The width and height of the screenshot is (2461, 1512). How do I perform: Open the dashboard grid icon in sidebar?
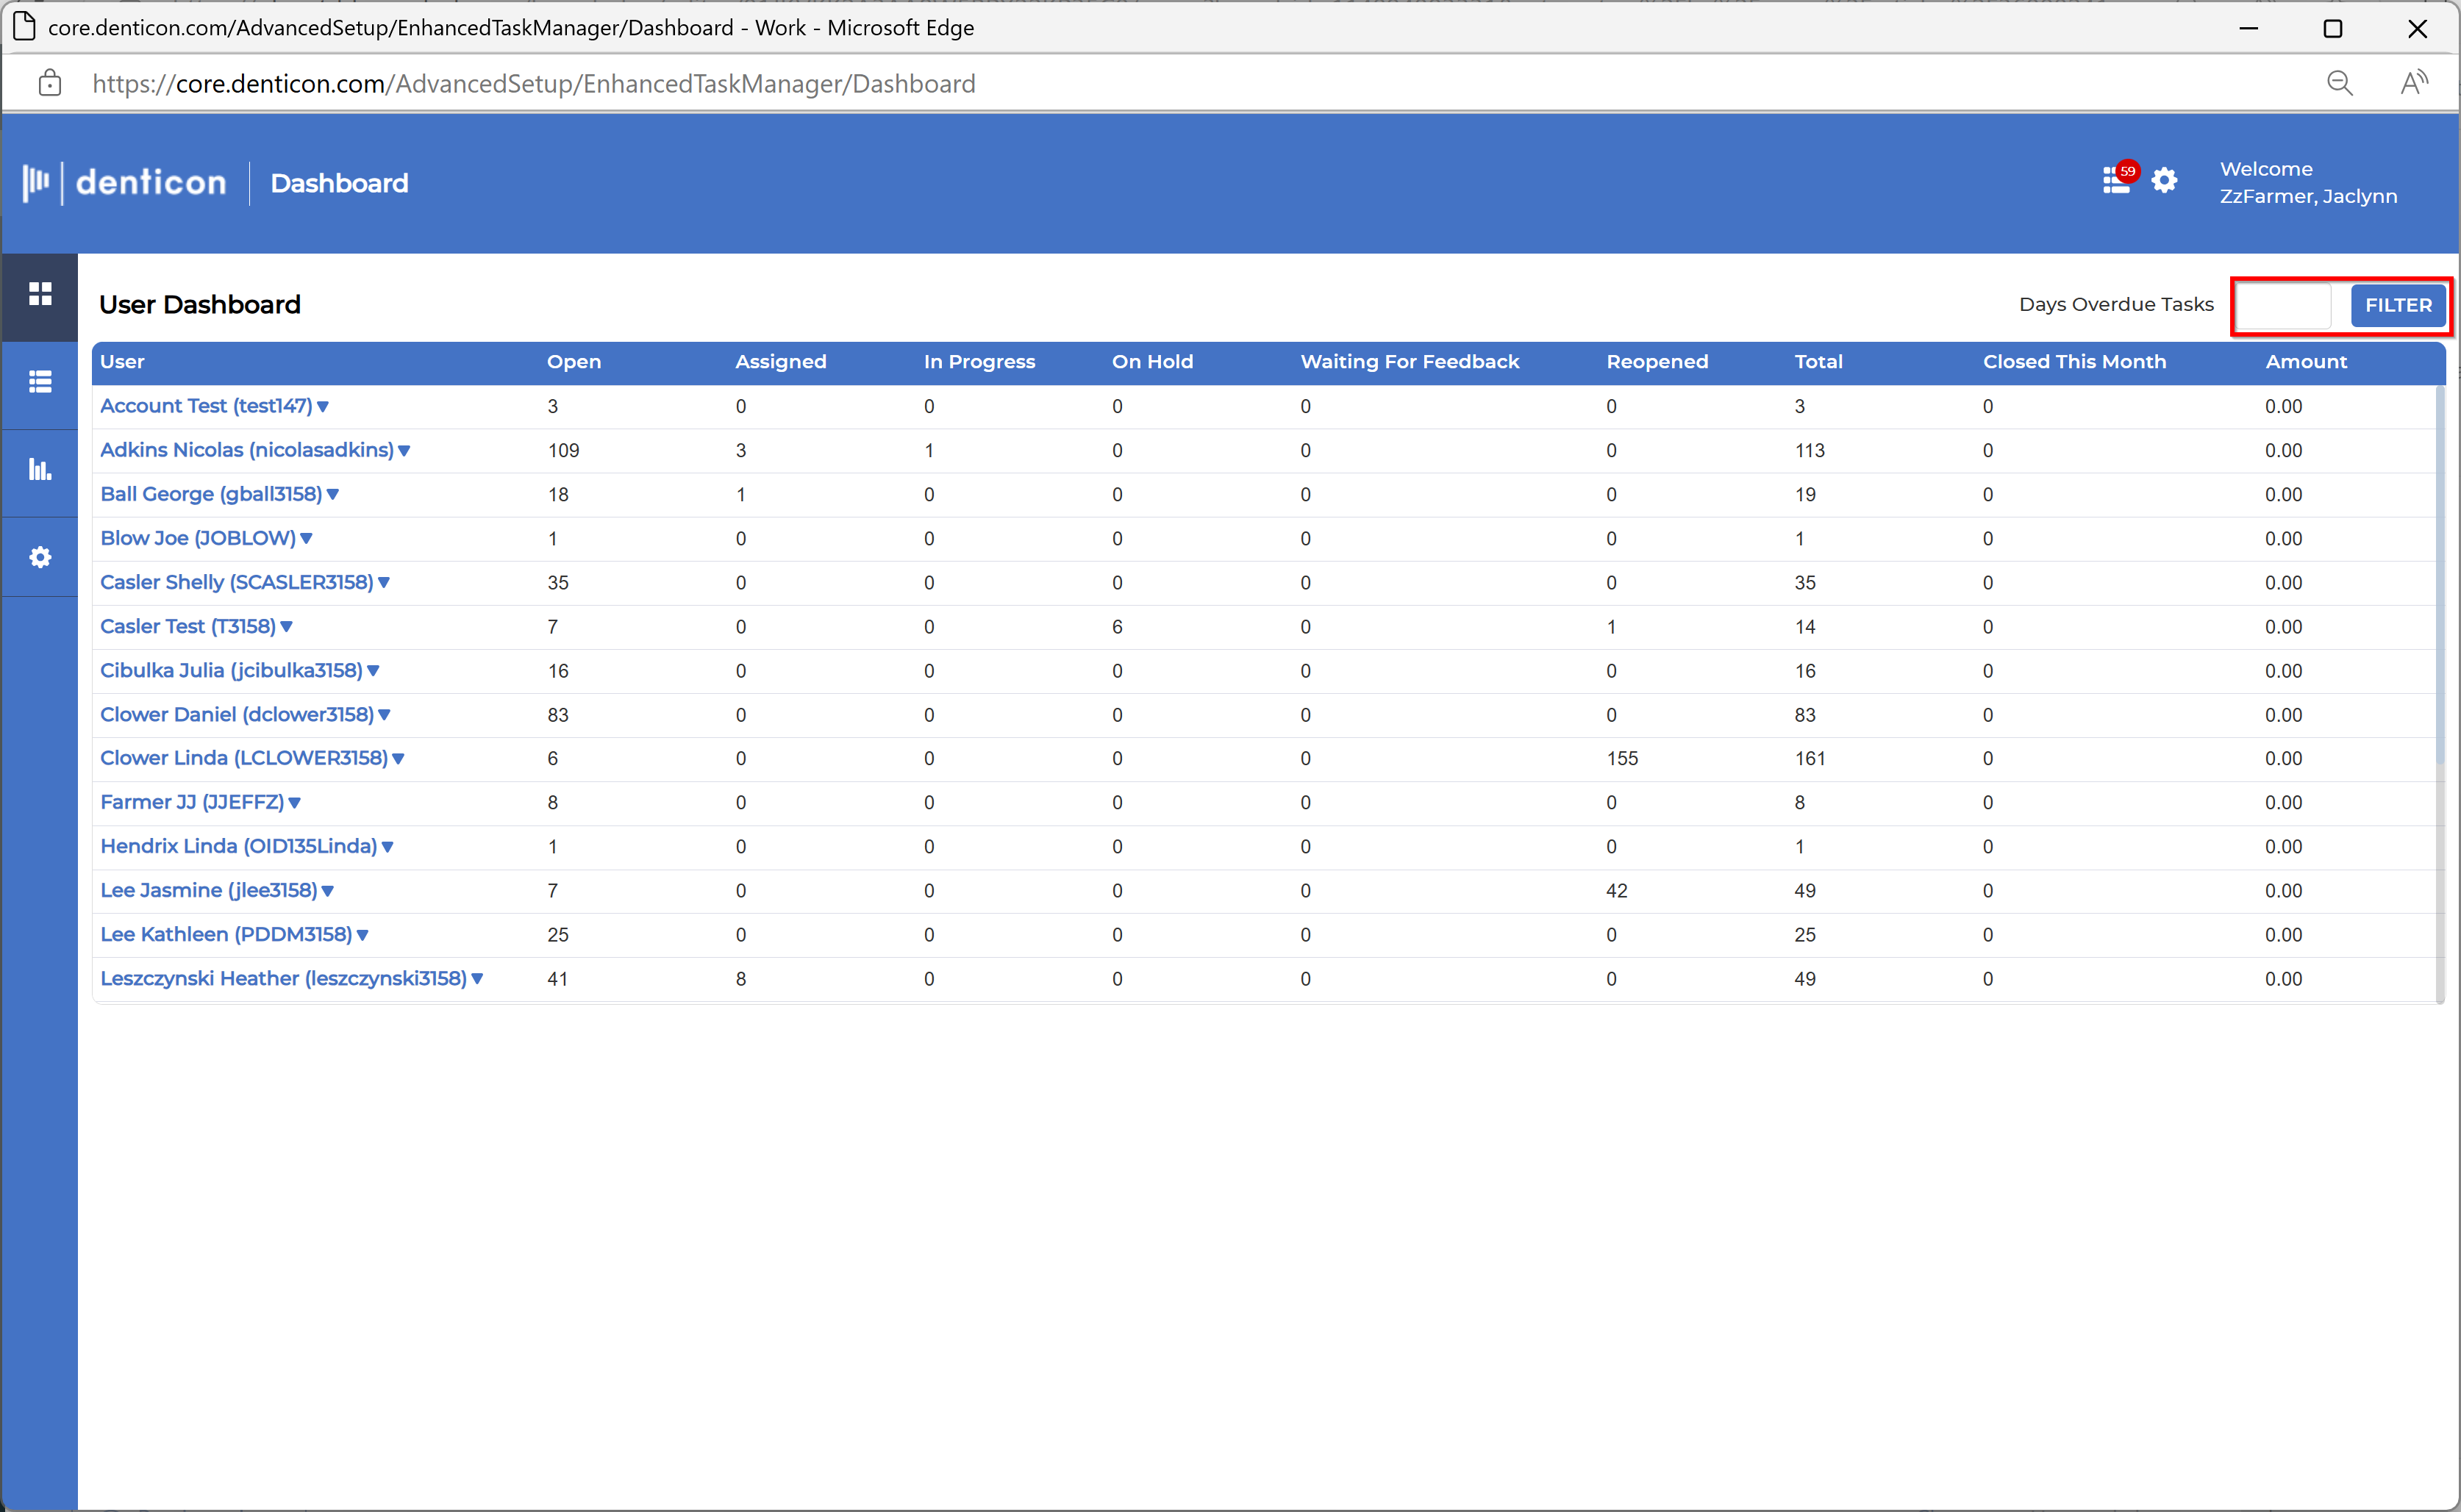tap(40, 294)
